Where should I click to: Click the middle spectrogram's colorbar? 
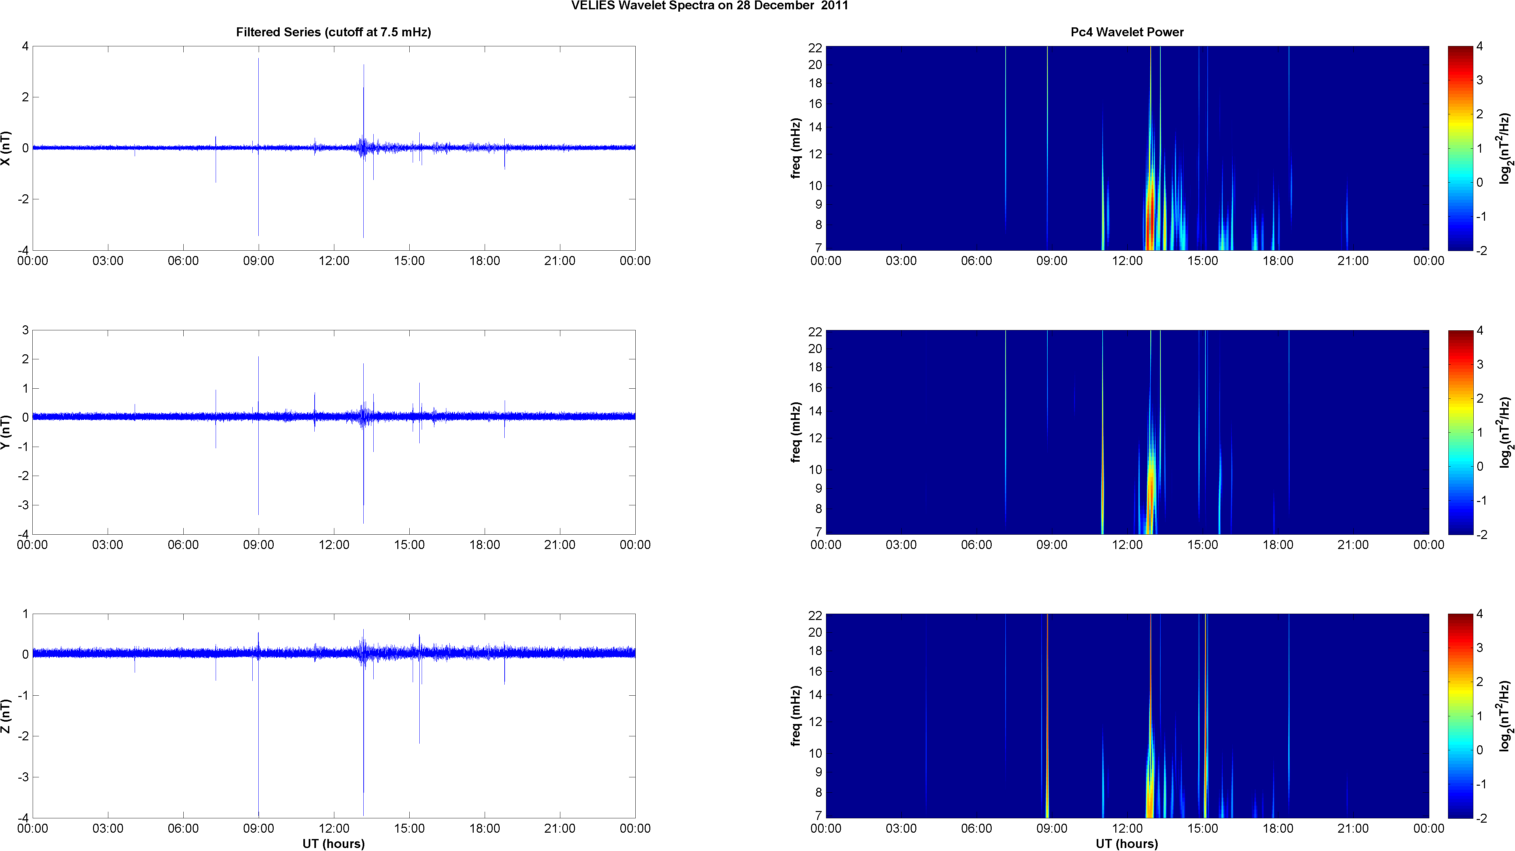coord(1460,432)
